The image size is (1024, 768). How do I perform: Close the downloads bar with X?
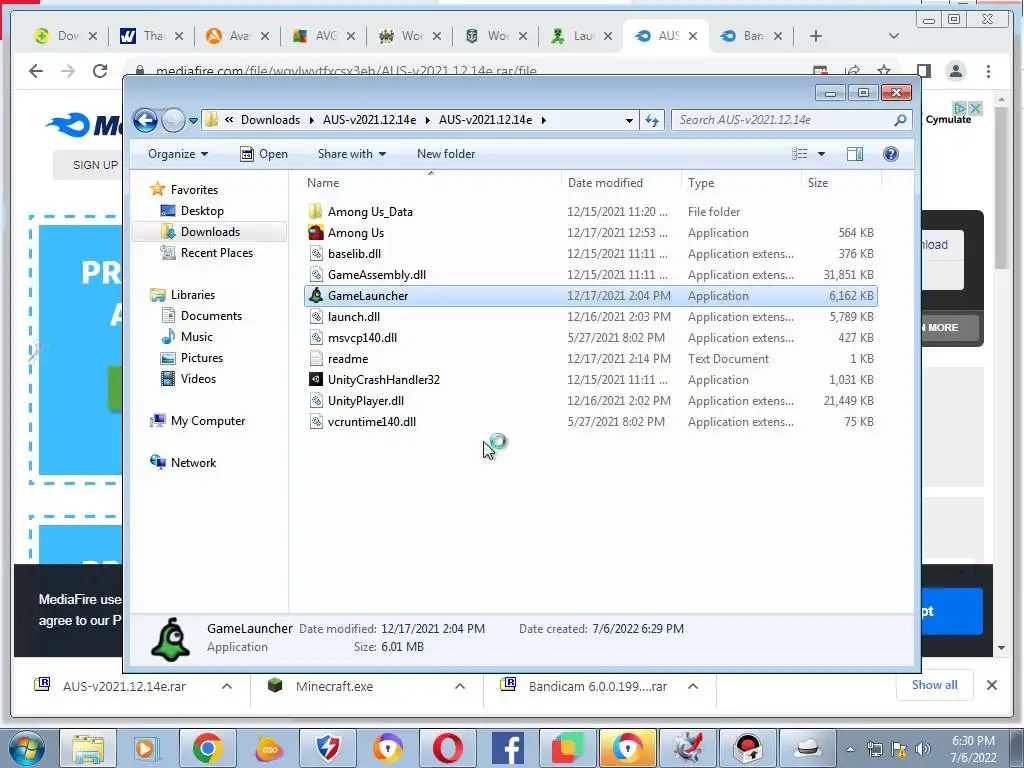click(x=991, y=685)
